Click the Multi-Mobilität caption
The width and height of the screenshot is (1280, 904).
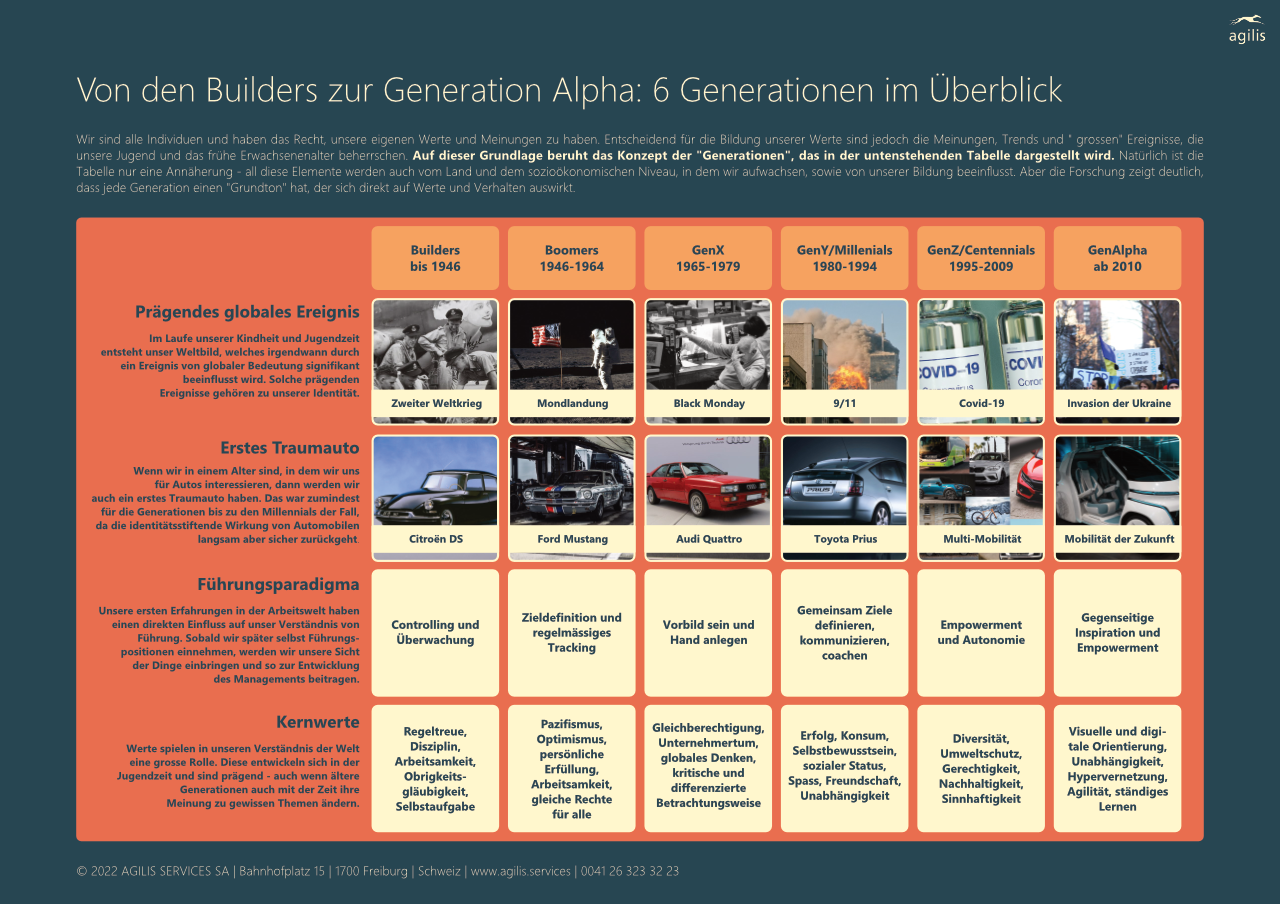point(981,539)
